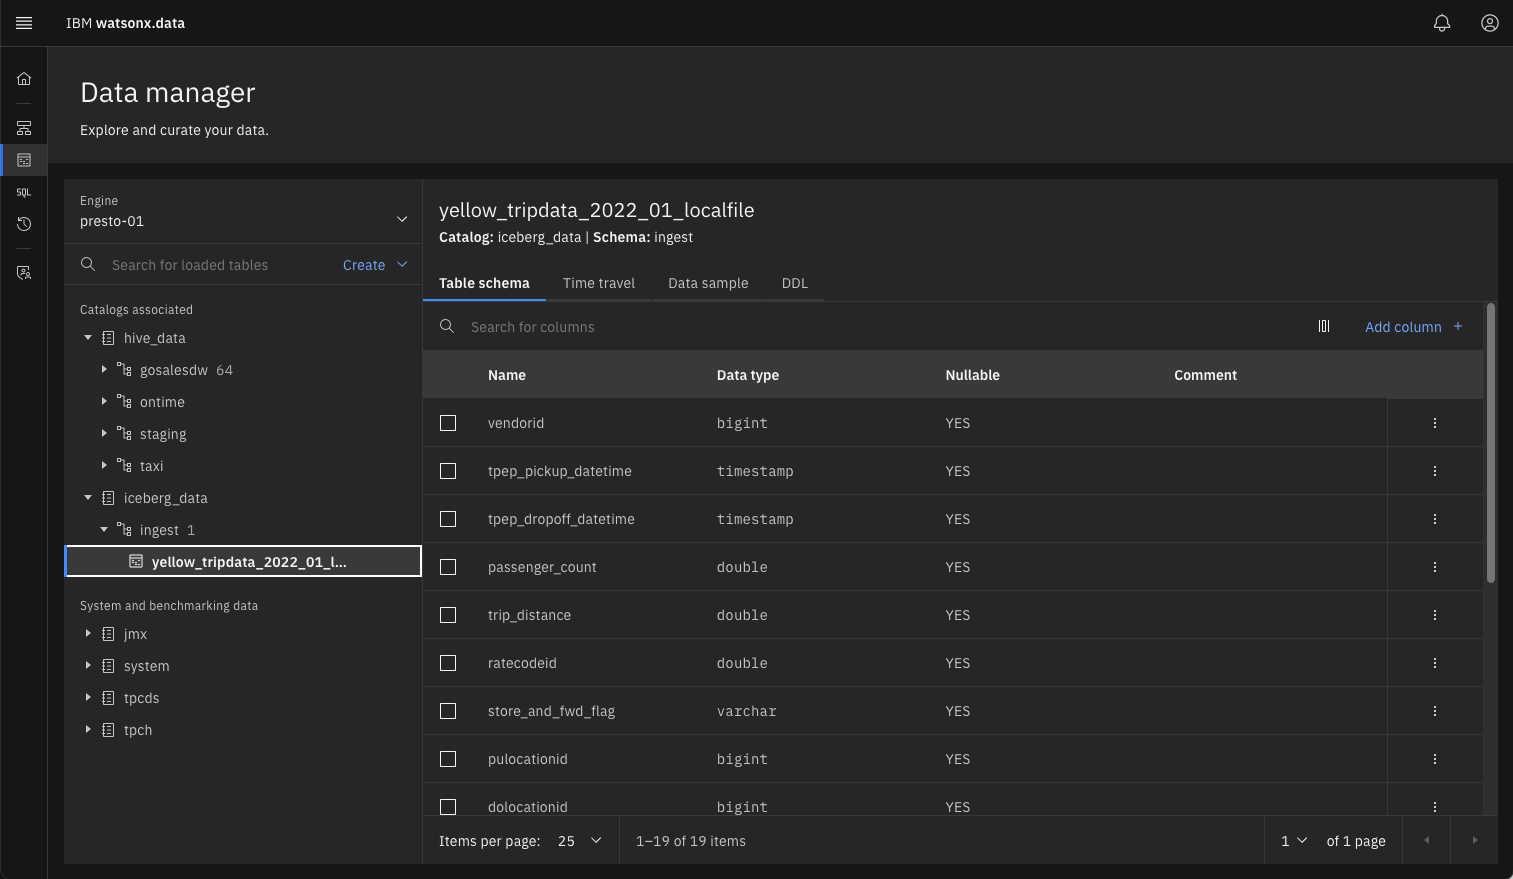Open Infrastructure manager sidebar icon
Viewport: 1513px width, 879px height.
(24, 128)
